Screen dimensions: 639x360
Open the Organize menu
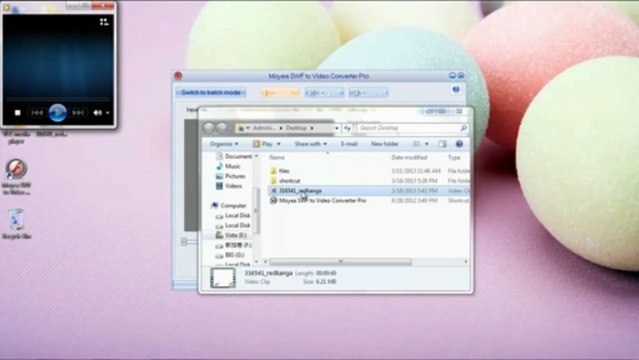224,144
